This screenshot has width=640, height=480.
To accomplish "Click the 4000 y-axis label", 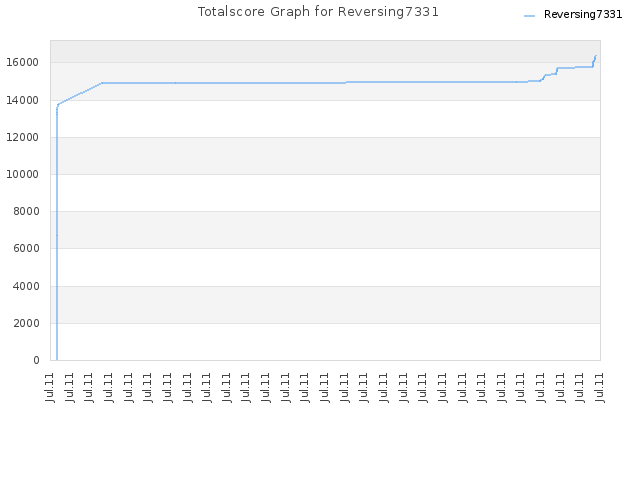I will 26,286.
